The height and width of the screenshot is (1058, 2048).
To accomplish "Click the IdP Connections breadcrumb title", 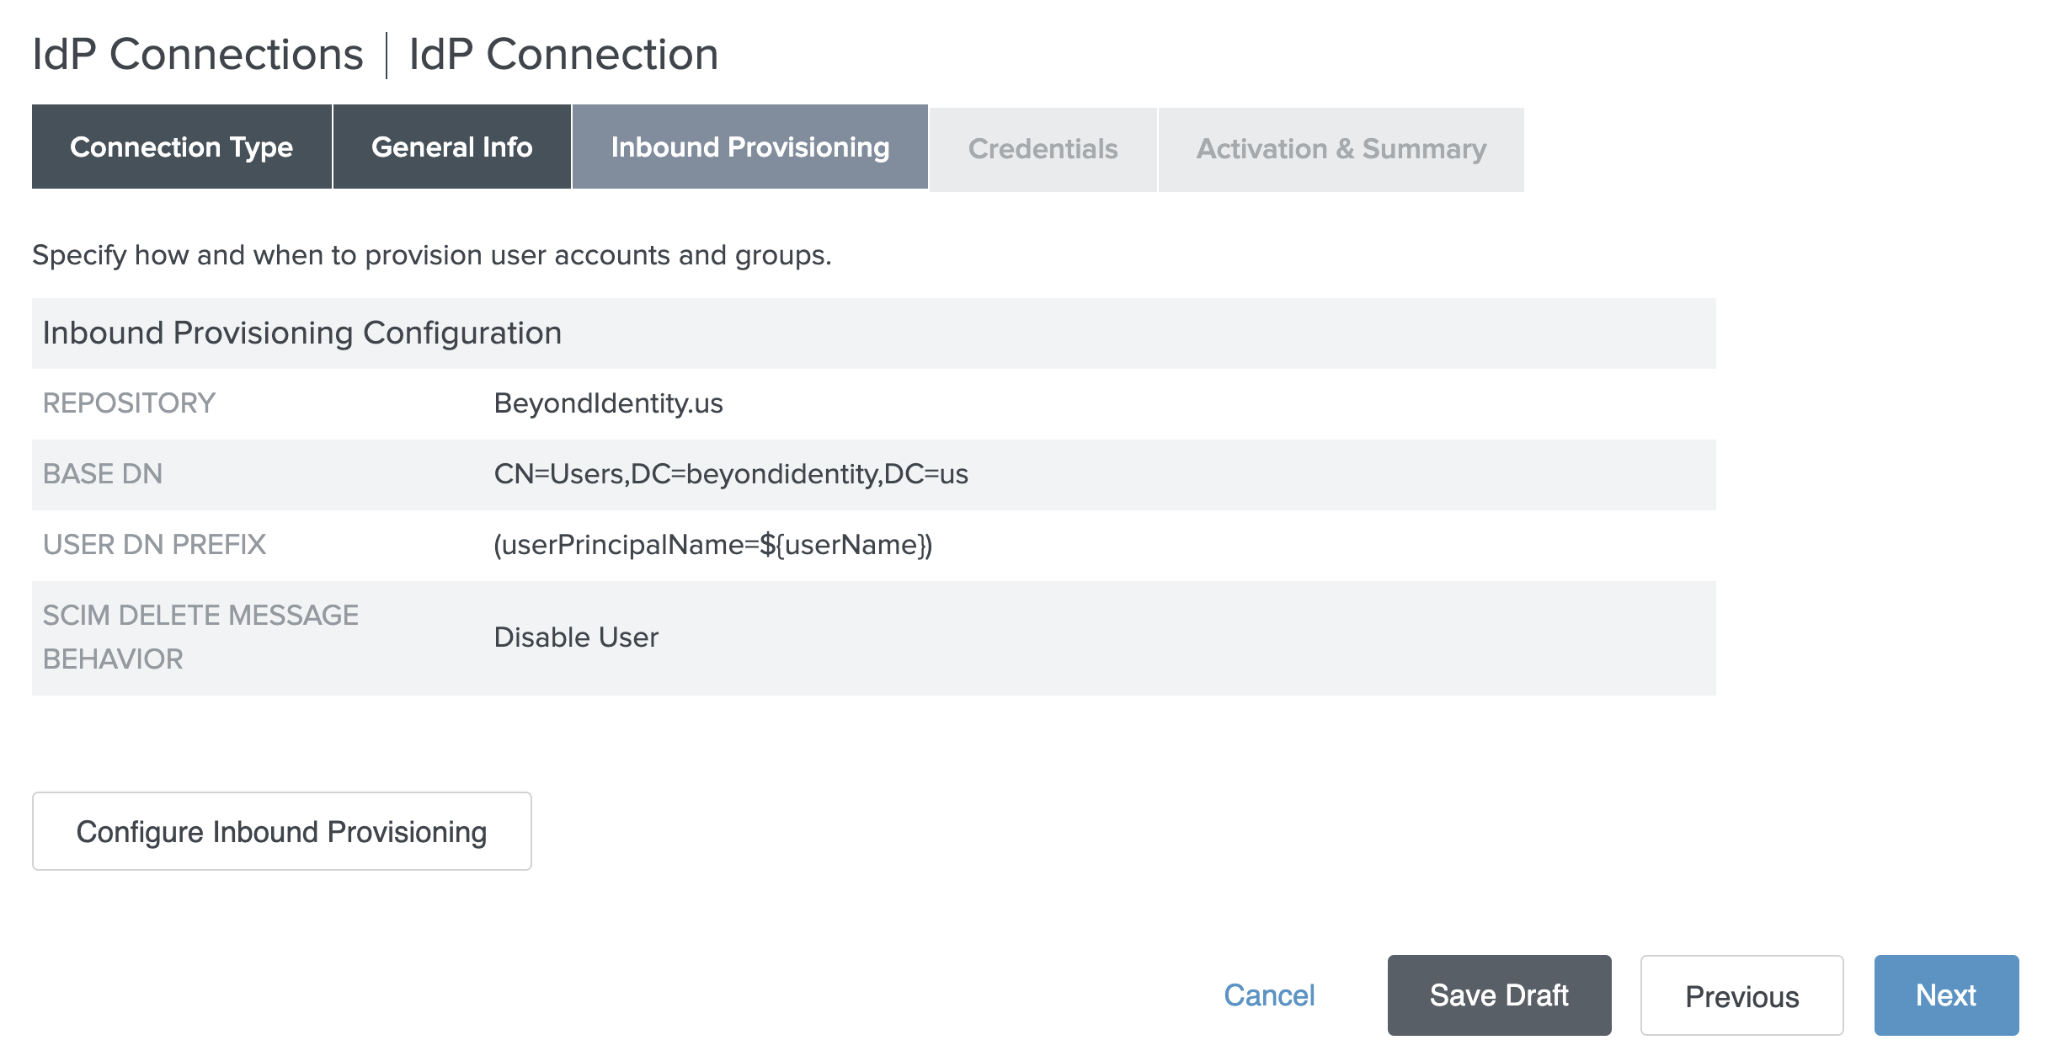I will pyautogui.click(x=198, y=54).
